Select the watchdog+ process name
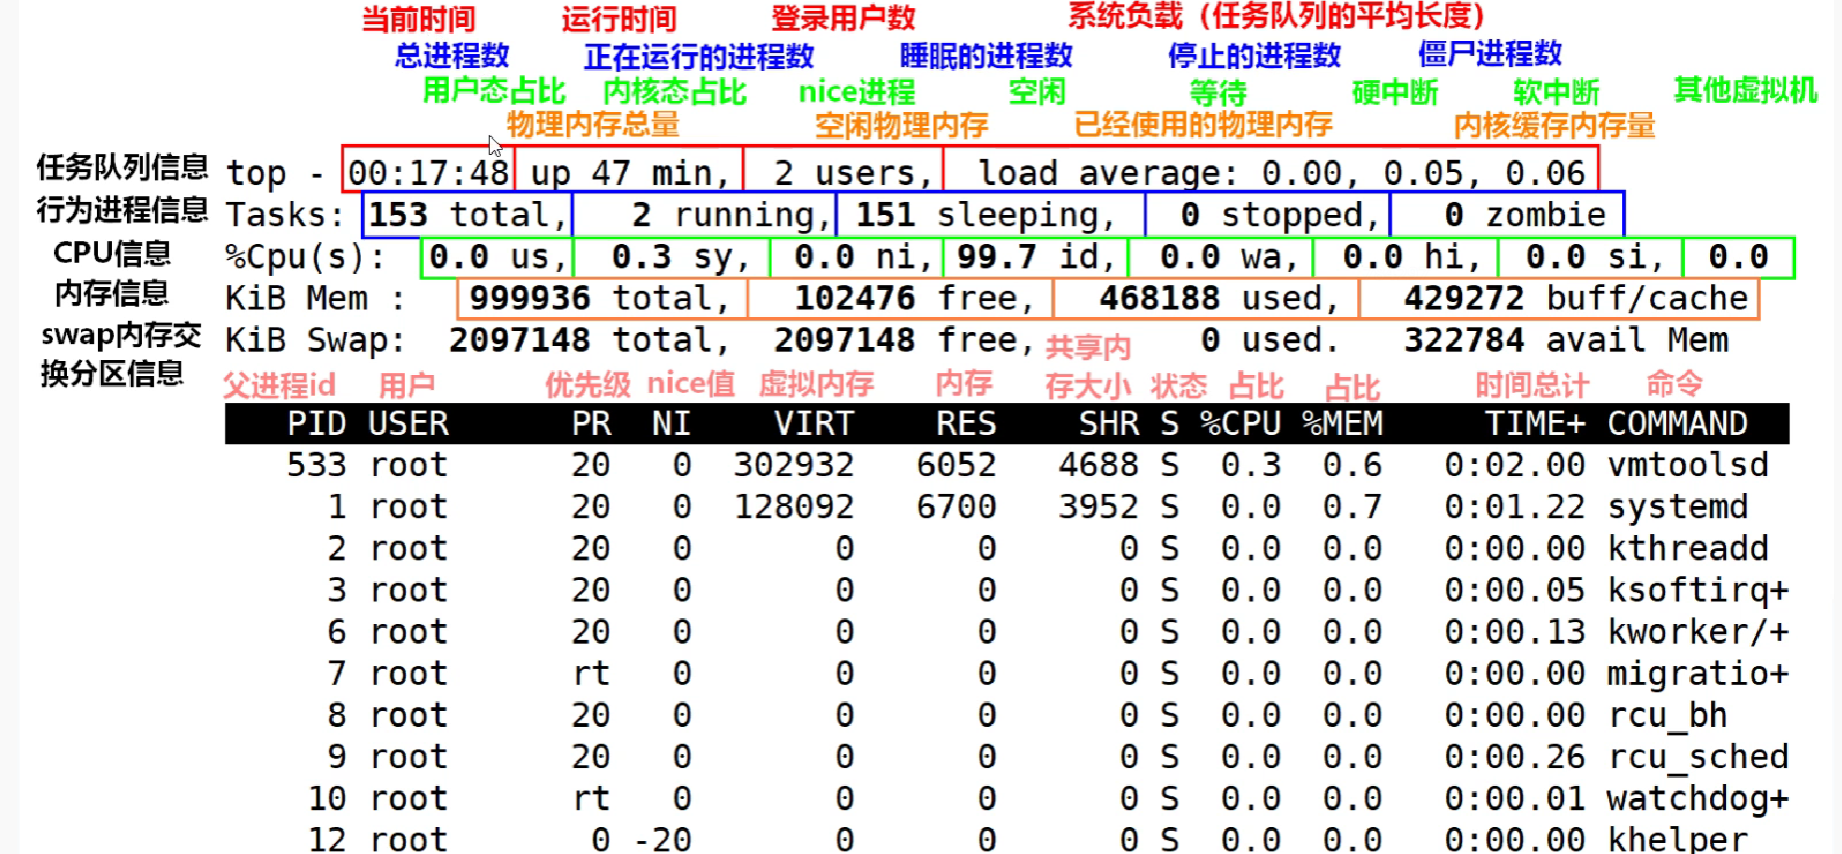The height and width of the screenshot is (854, 1842). [1698, 799]
